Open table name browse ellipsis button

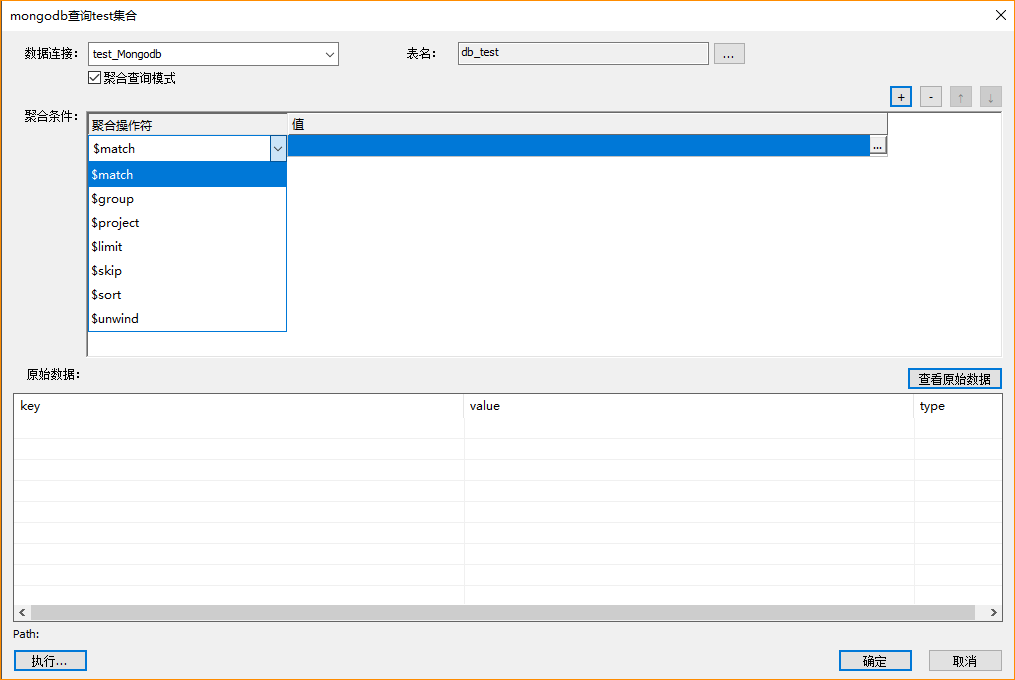pyautogui.click(x=728, y=54)
